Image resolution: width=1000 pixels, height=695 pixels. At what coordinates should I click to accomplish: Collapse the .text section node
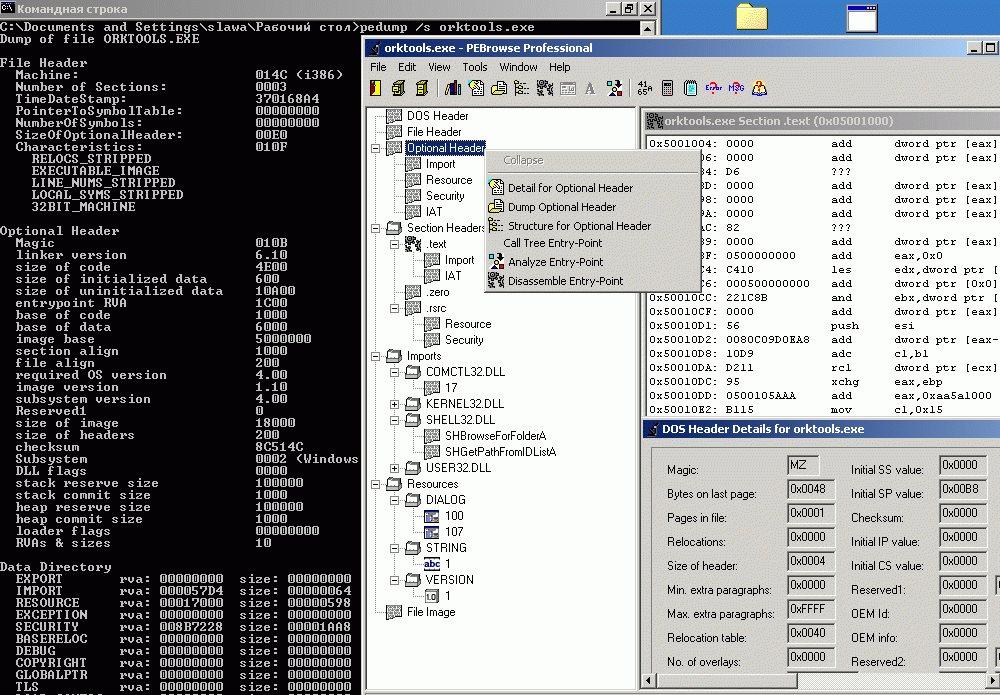pos(395,244)
